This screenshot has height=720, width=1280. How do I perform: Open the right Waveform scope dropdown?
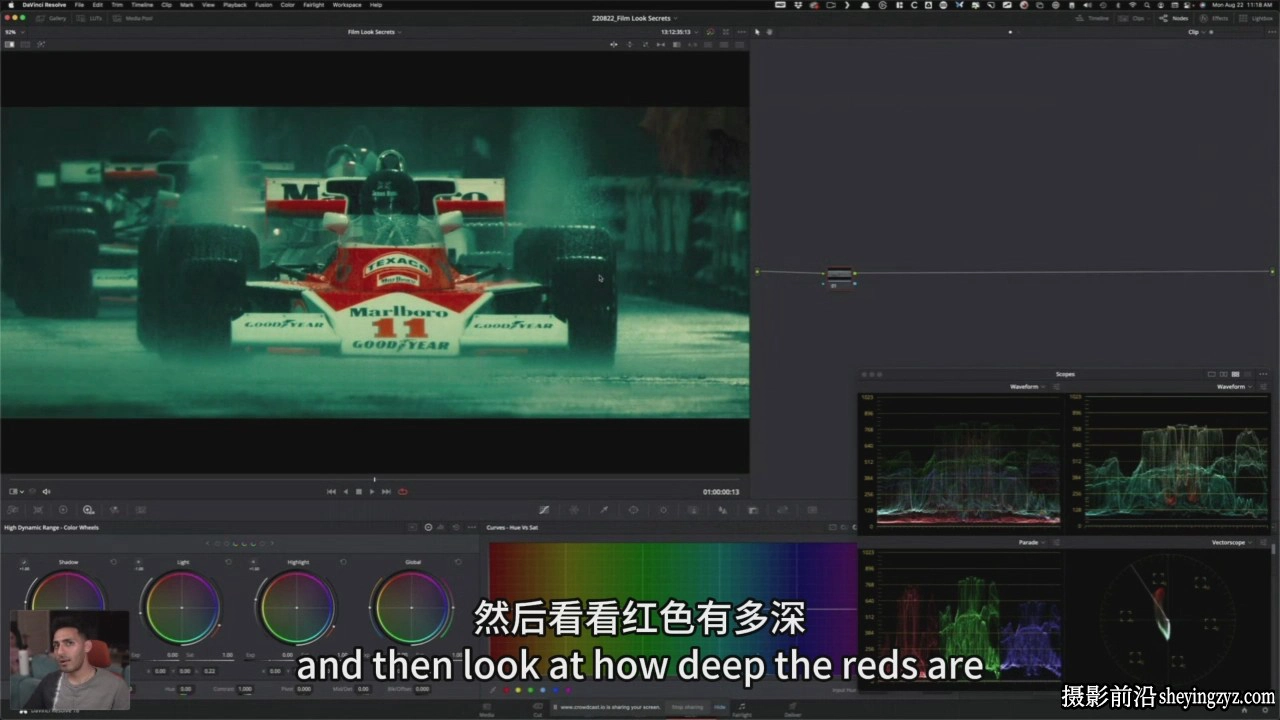(x=1233, y=386)
